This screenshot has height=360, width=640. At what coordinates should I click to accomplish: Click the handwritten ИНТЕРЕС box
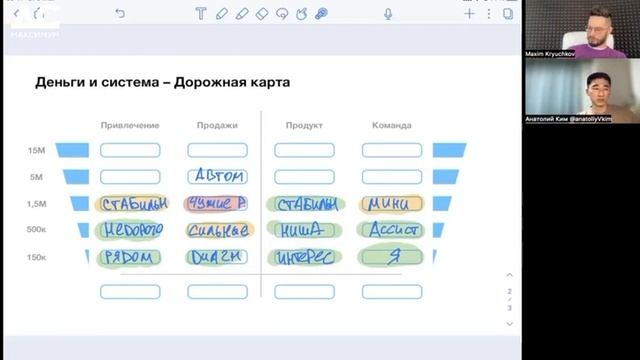point(304,258)
